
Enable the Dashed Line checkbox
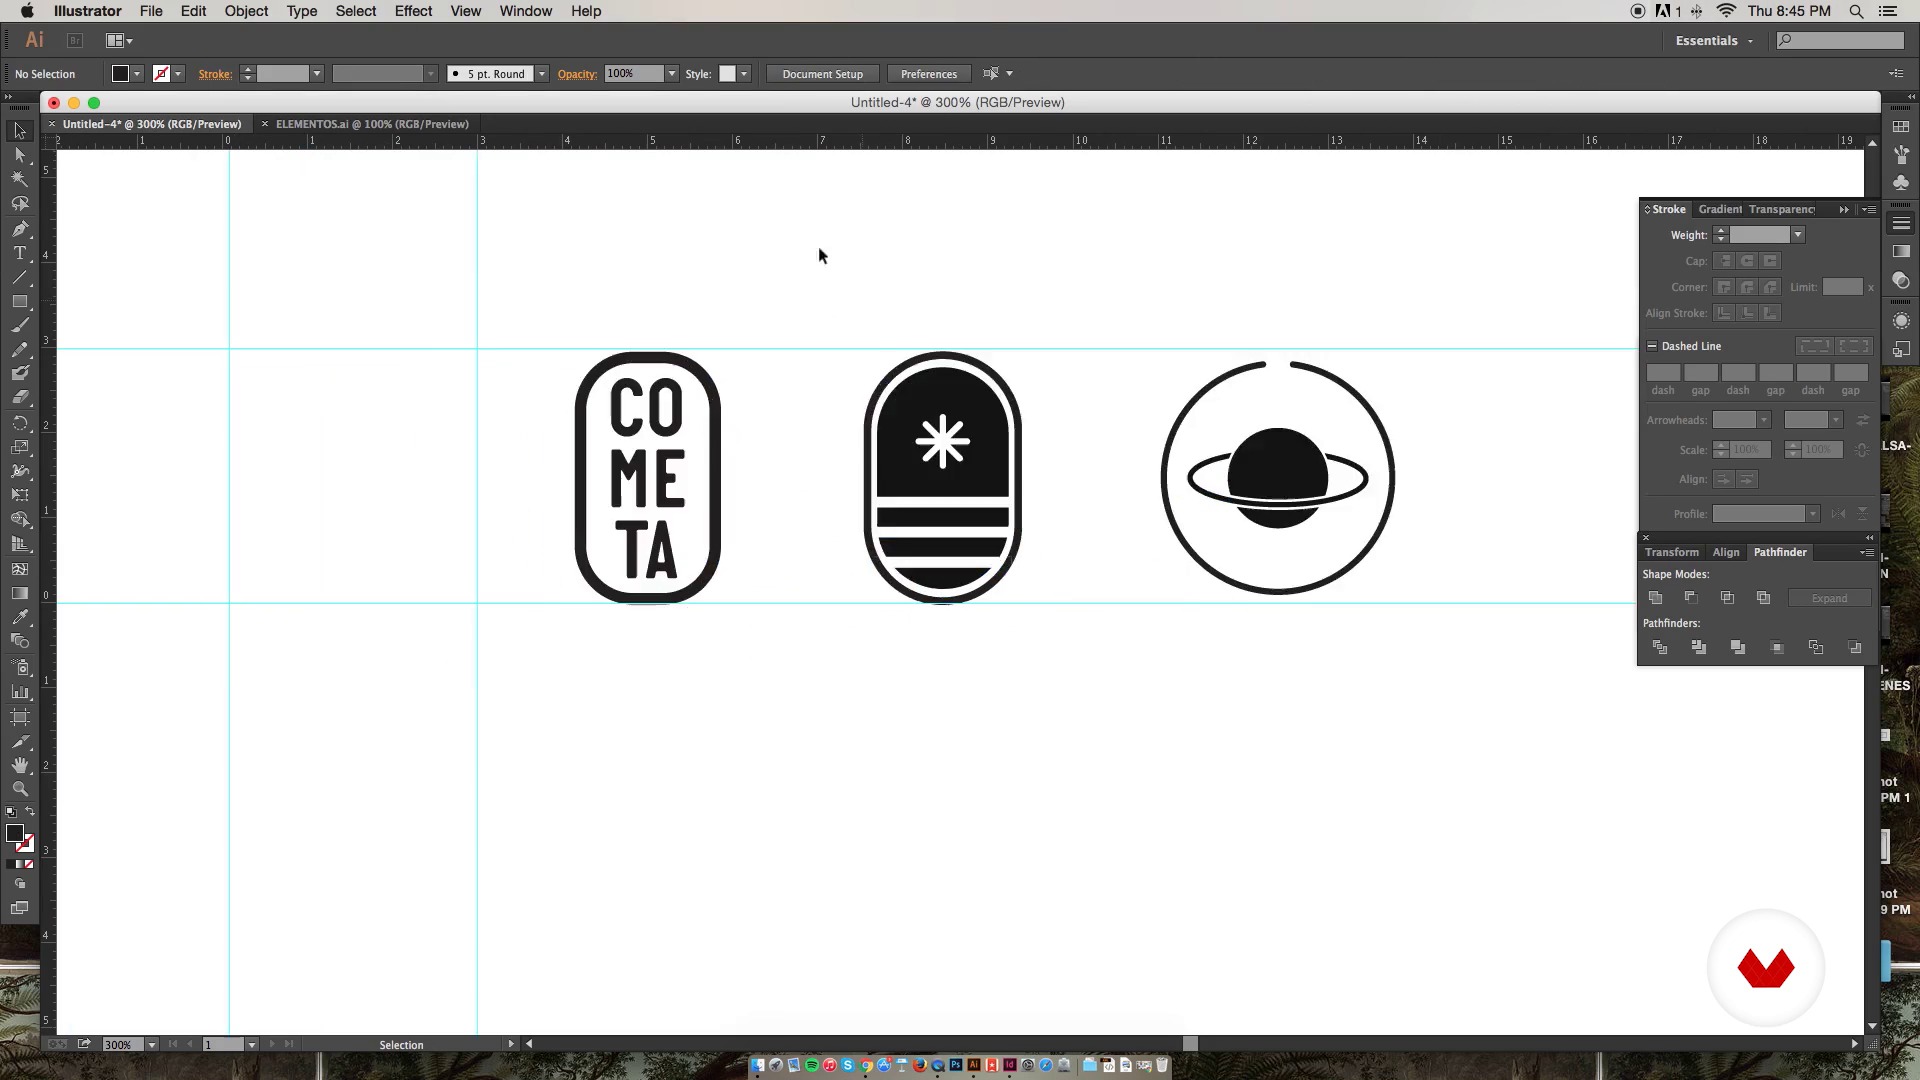(x=1652, y=346)
